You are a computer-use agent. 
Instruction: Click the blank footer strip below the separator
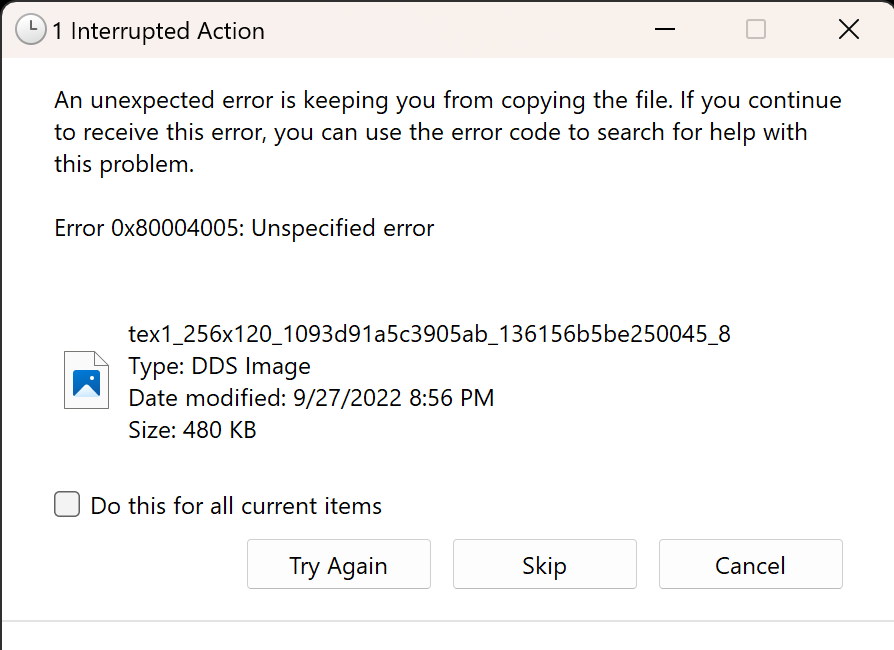(448, 636)
